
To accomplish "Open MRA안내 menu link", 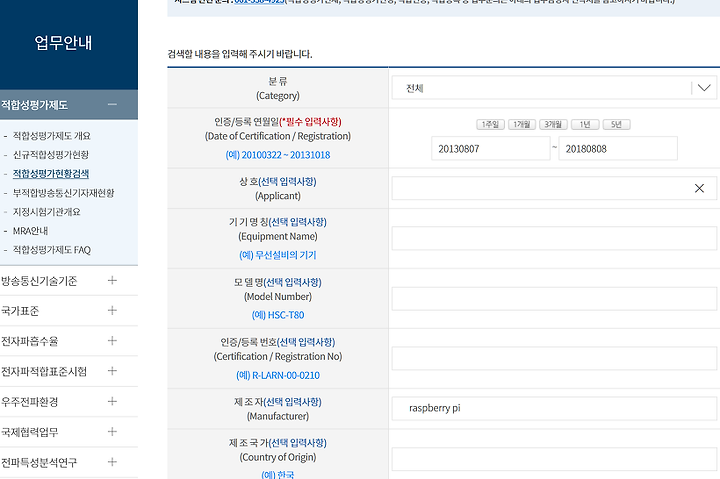I will [x=30, y=231].
